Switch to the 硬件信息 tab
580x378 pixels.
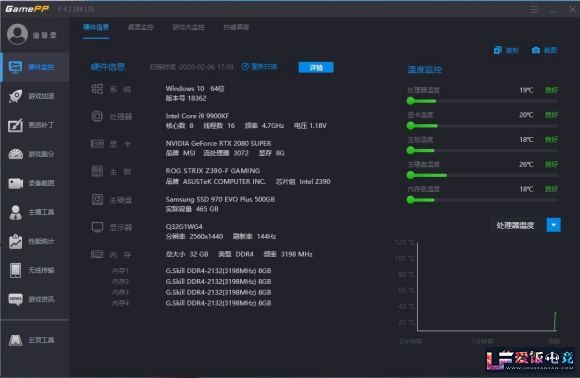96,27
